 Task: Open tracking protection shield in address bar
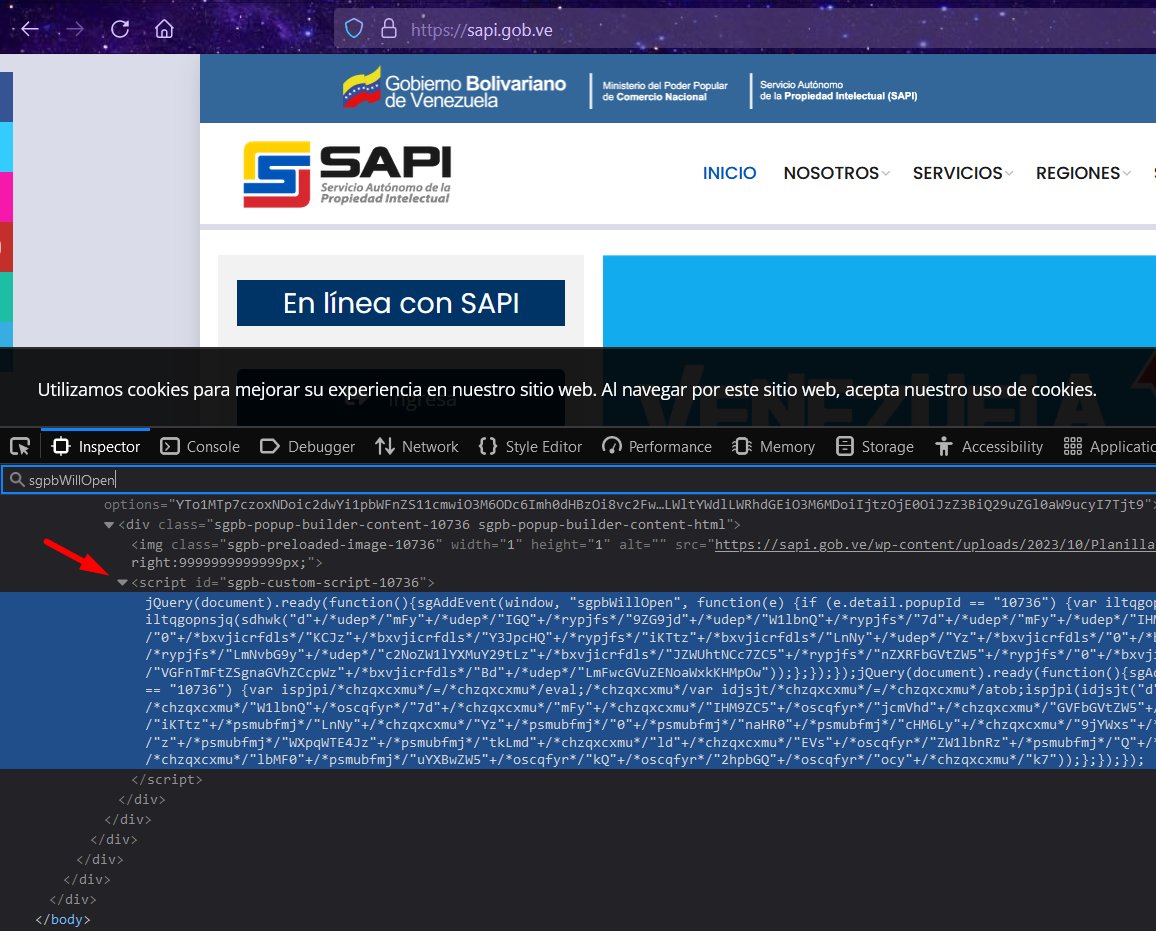[x=355, y=29]
